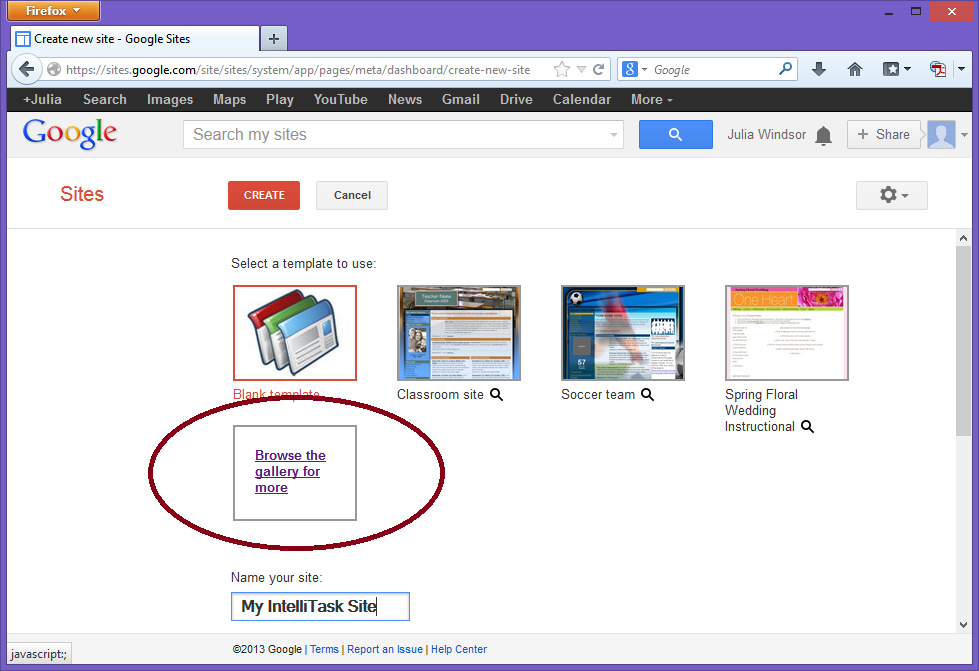Open Gmail in Google bar

[x=461, y=99]
